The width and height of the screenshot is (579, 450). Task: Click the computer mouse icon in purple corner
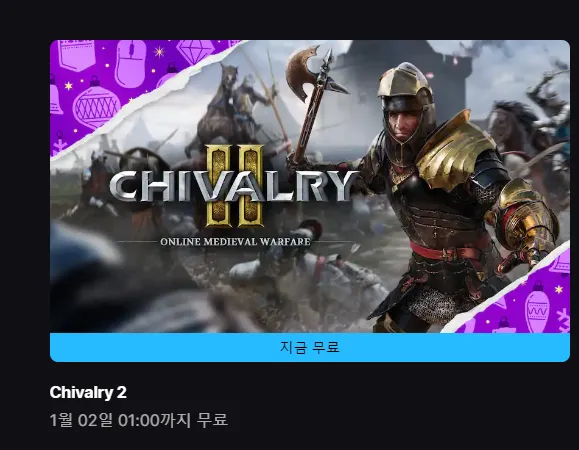point(130,63)
